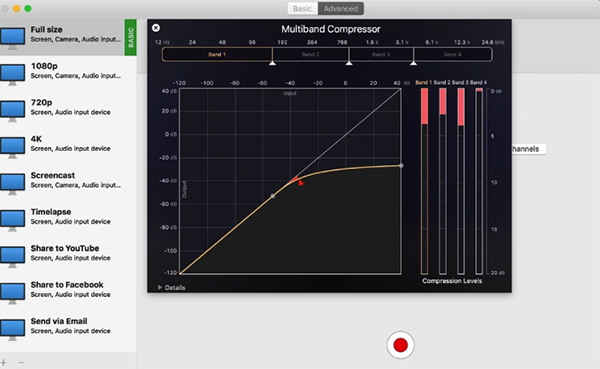
Task: Click the 'Share to Facebook' preset title
Action: (x=67, y=284)
